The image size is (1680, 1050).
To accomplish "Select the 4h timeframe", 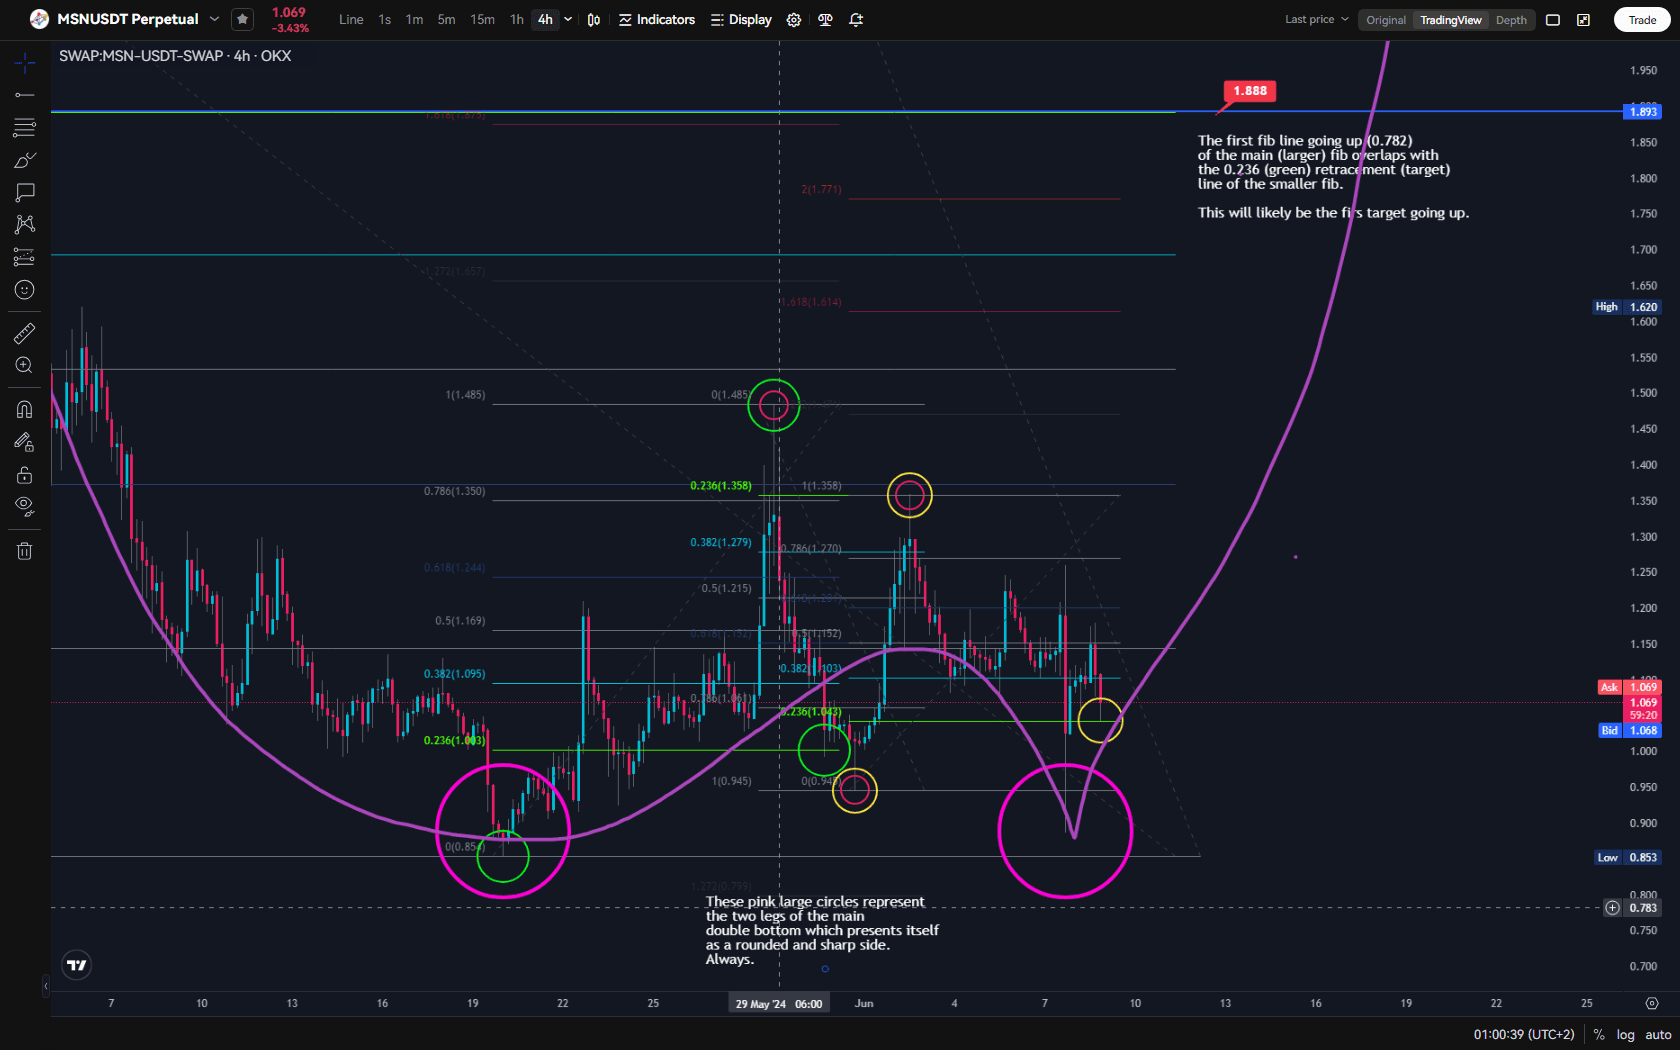I will [x=545, y=20].
